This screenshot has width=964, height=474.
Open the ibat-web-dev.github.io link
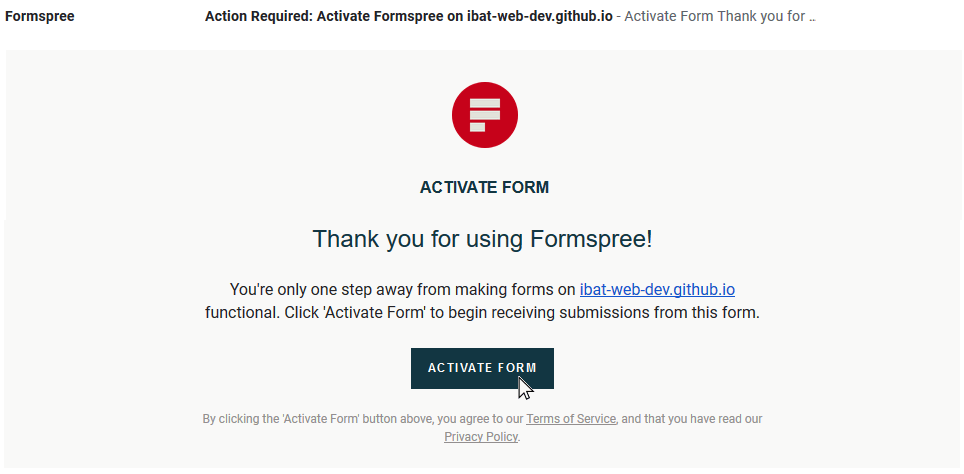click(x=657, y=290)
